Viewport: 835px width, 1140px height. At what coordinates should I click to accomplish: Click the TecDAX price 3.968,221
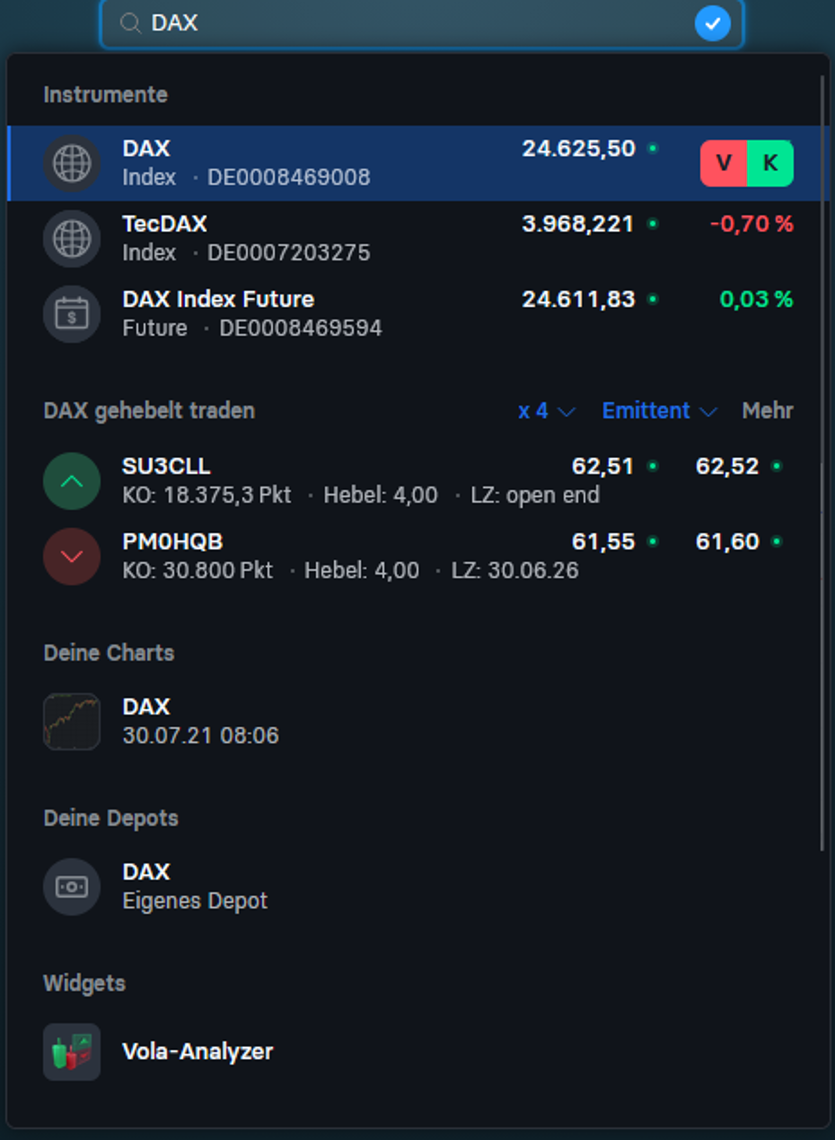tap(578, 224)
